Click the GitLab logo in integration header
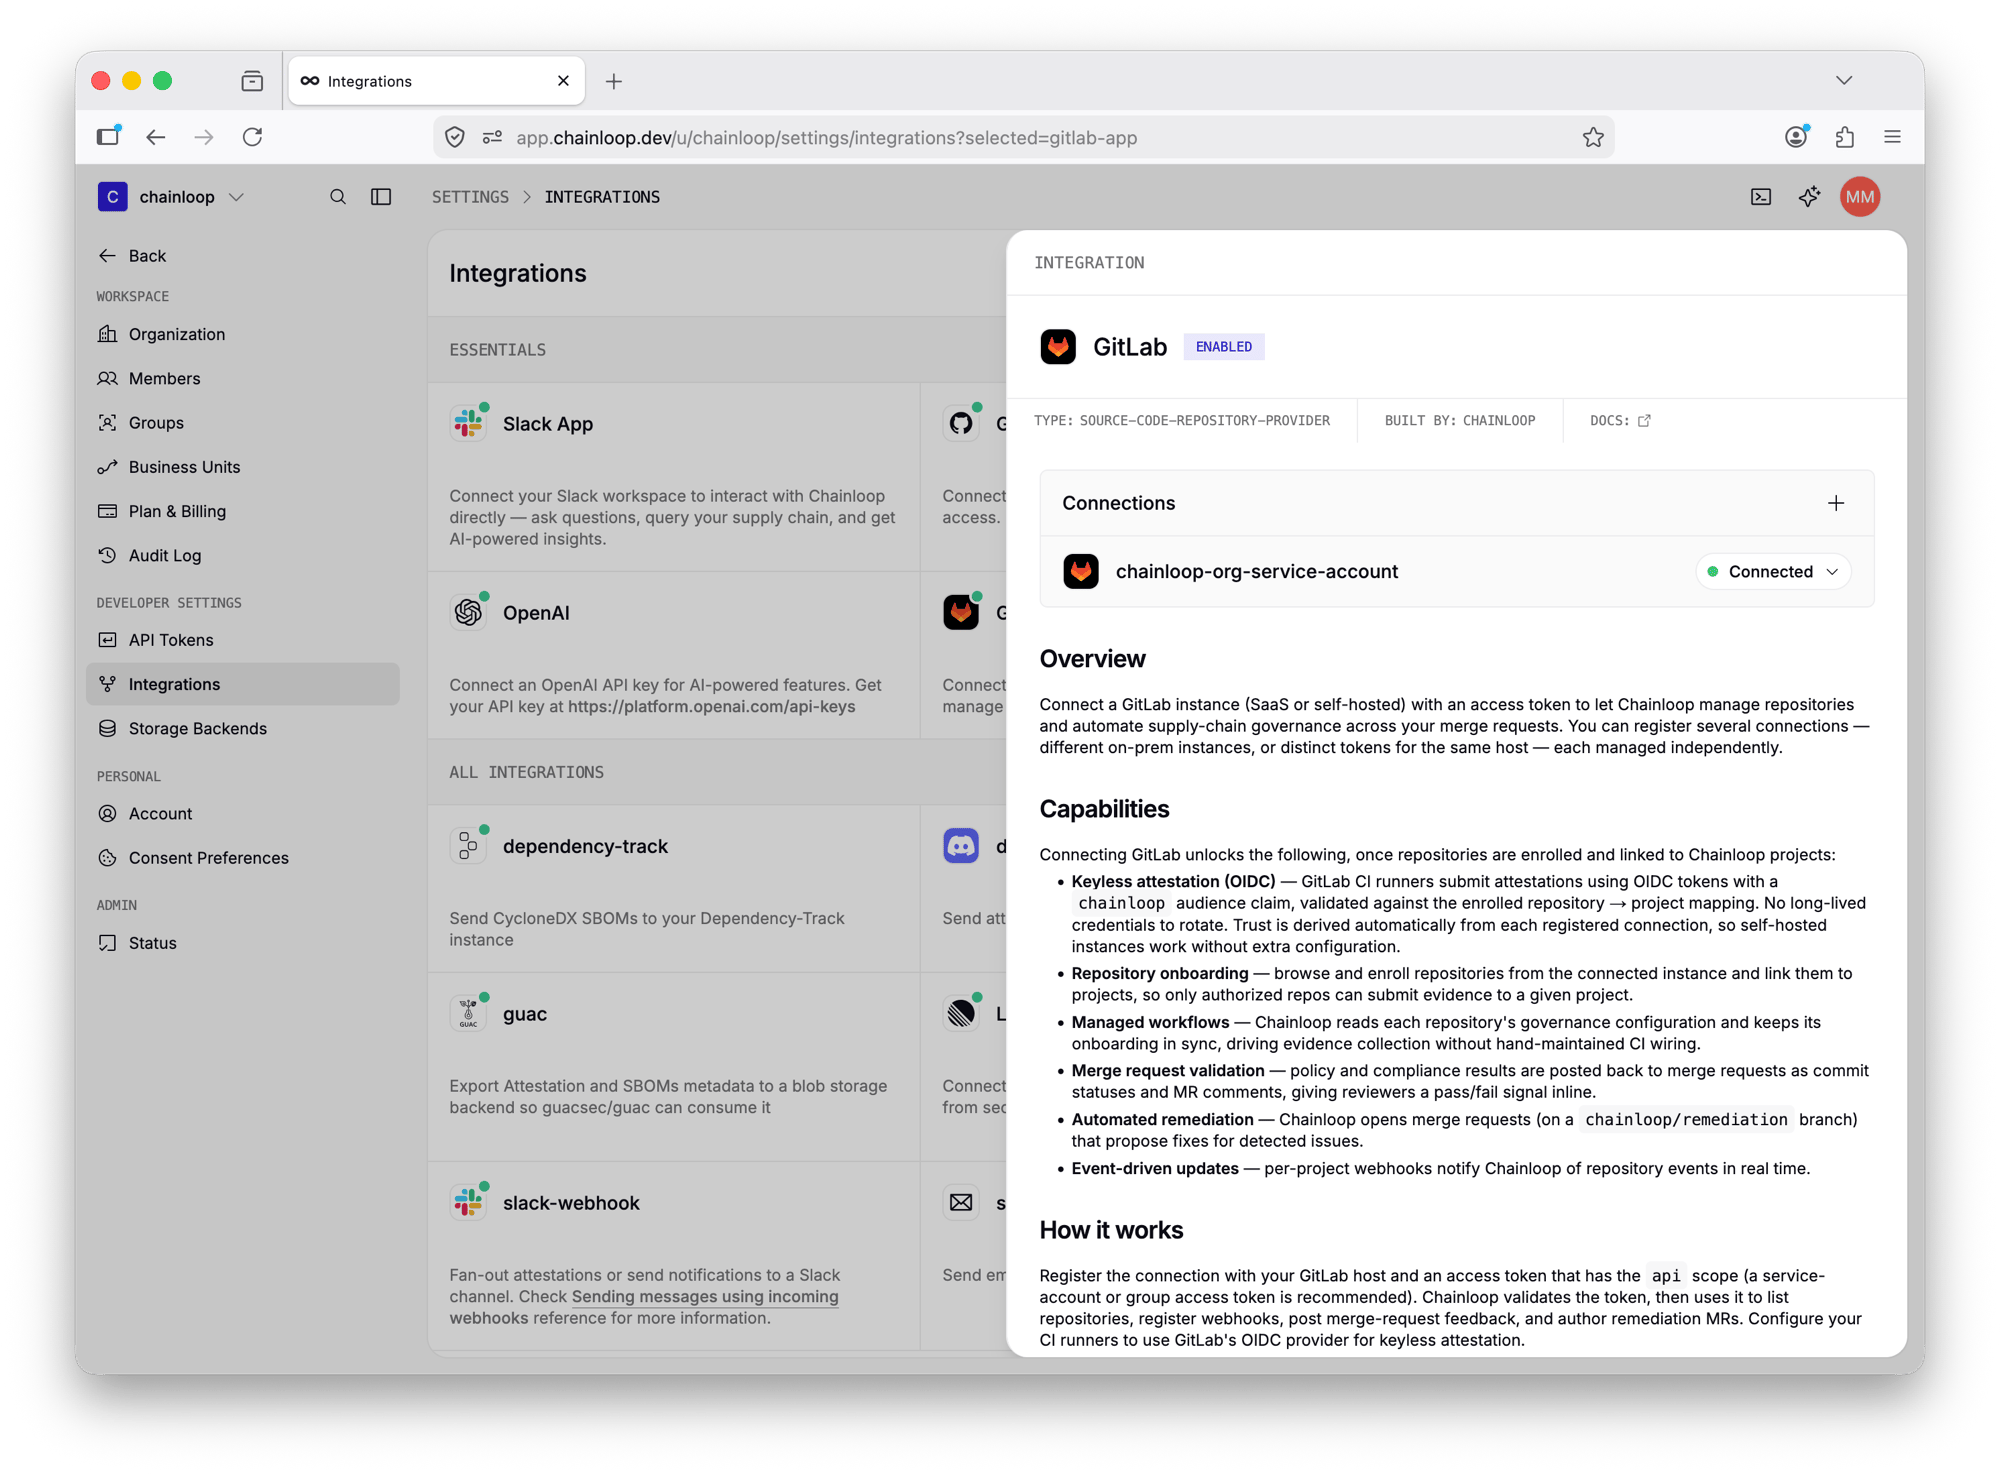Viewport: 2000px width, 1474px height. [x=1058, y=347]
